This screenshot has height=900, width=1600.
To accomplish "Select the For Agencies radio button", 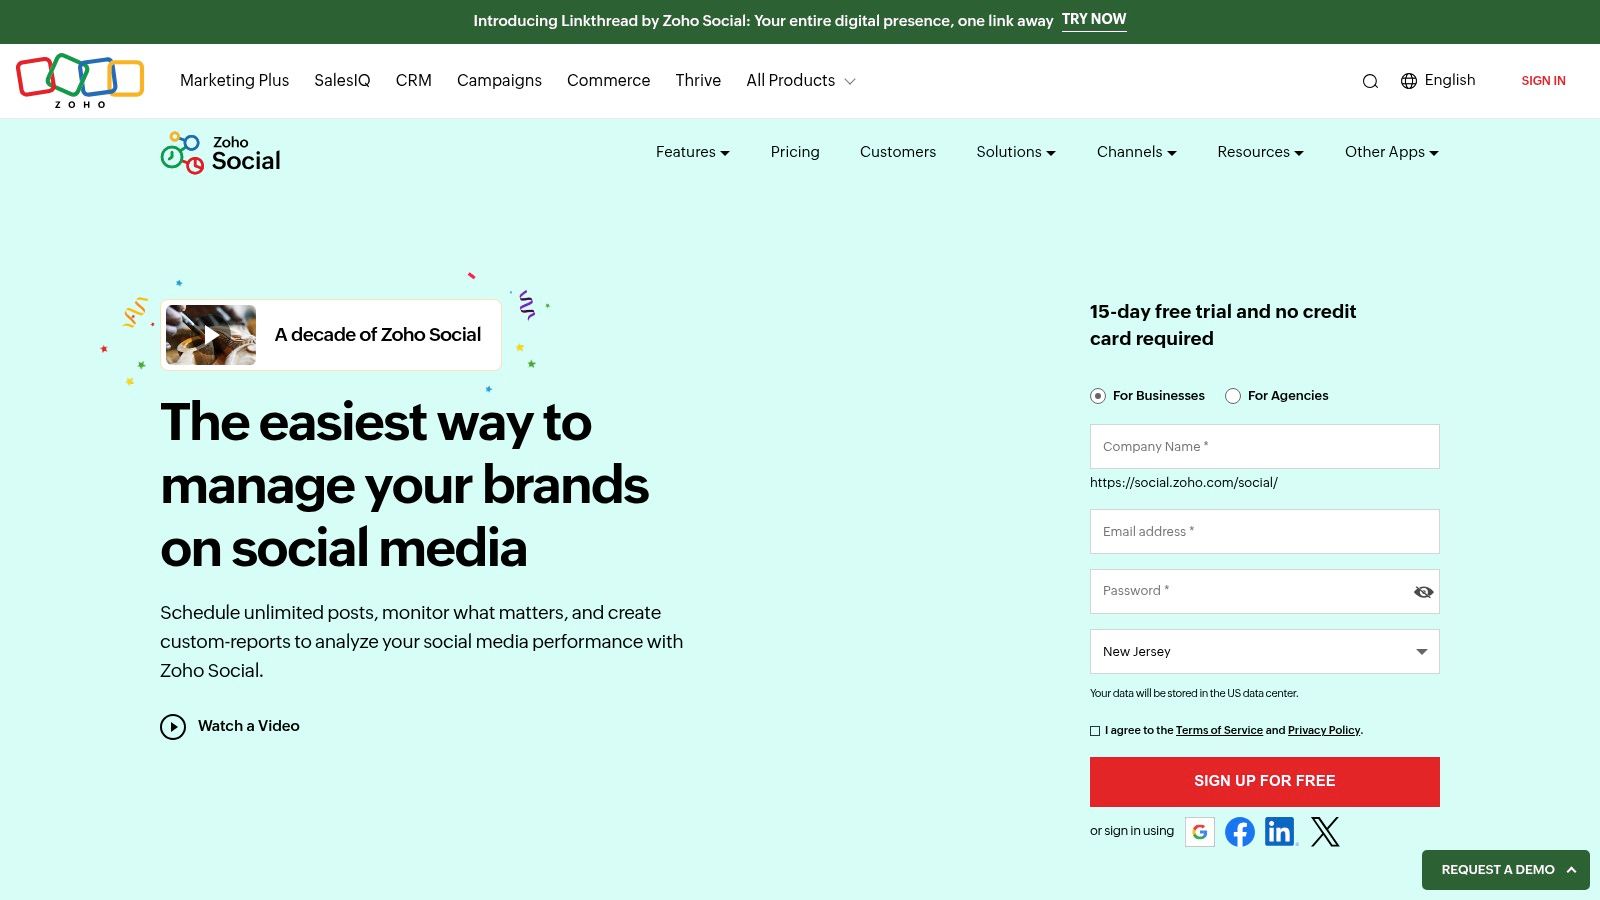I will [1233, 396].
